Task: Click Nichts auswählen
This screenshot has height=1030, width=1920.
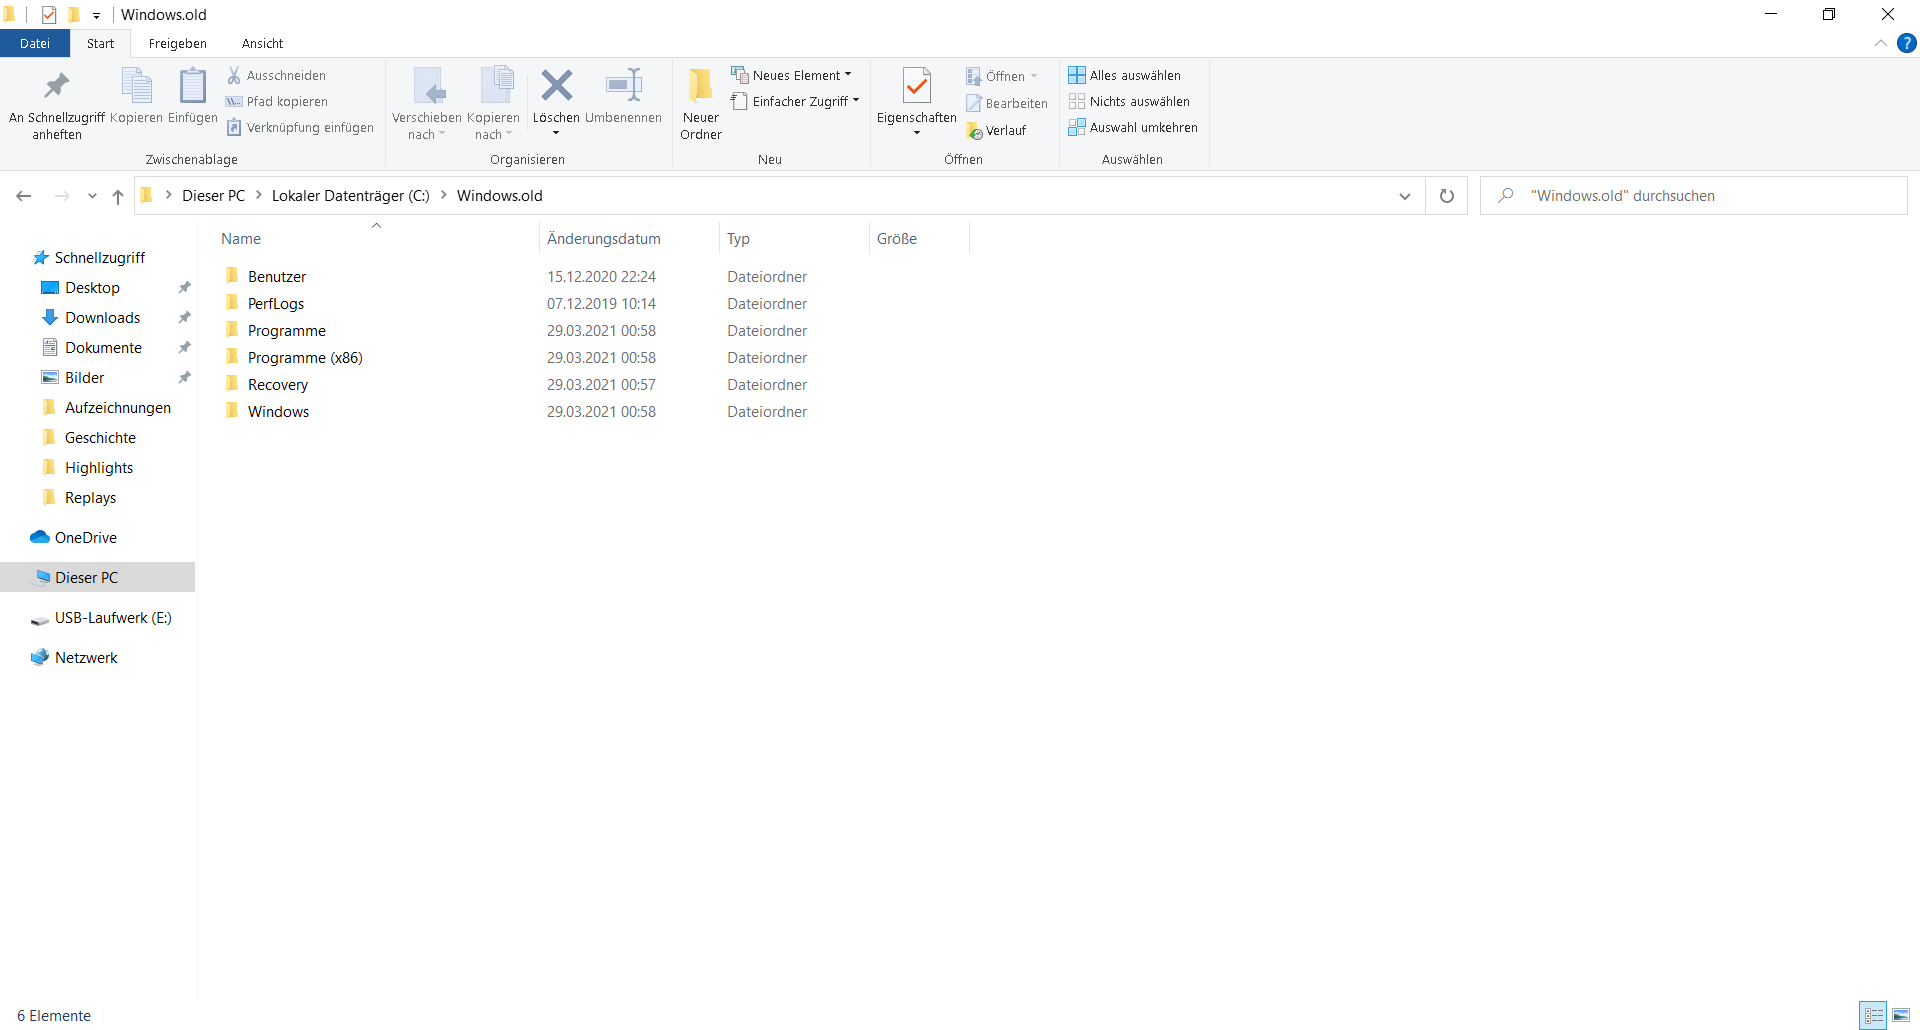Action: click(1129, 101)
